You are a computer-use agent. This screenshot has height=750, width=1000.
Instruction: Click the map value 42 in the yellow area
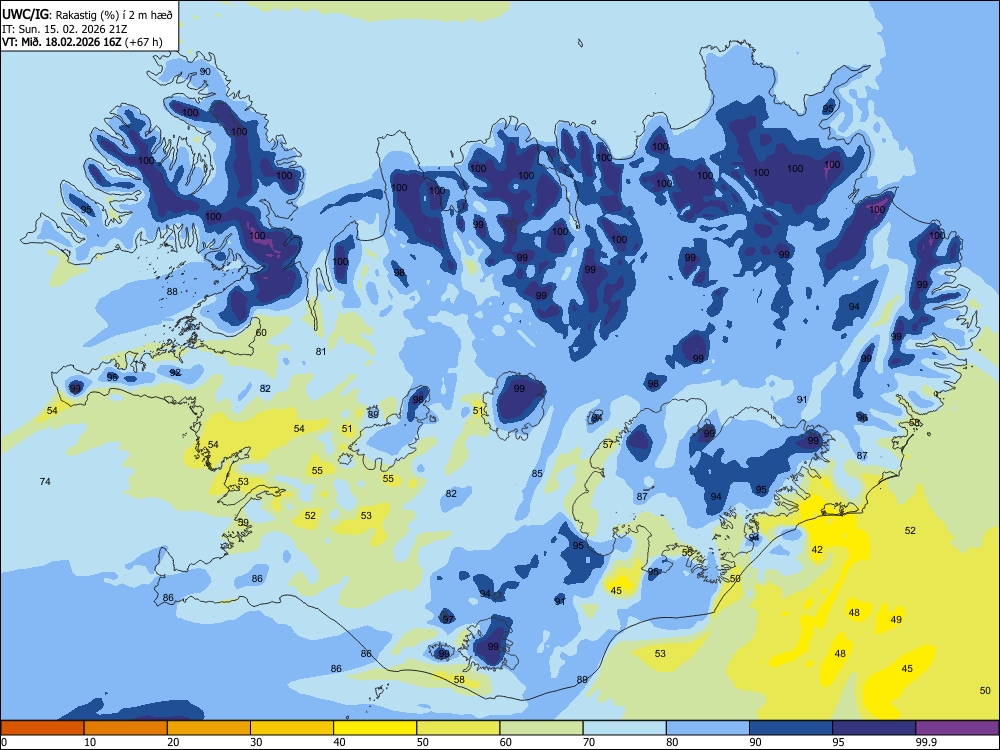point(817,550)
